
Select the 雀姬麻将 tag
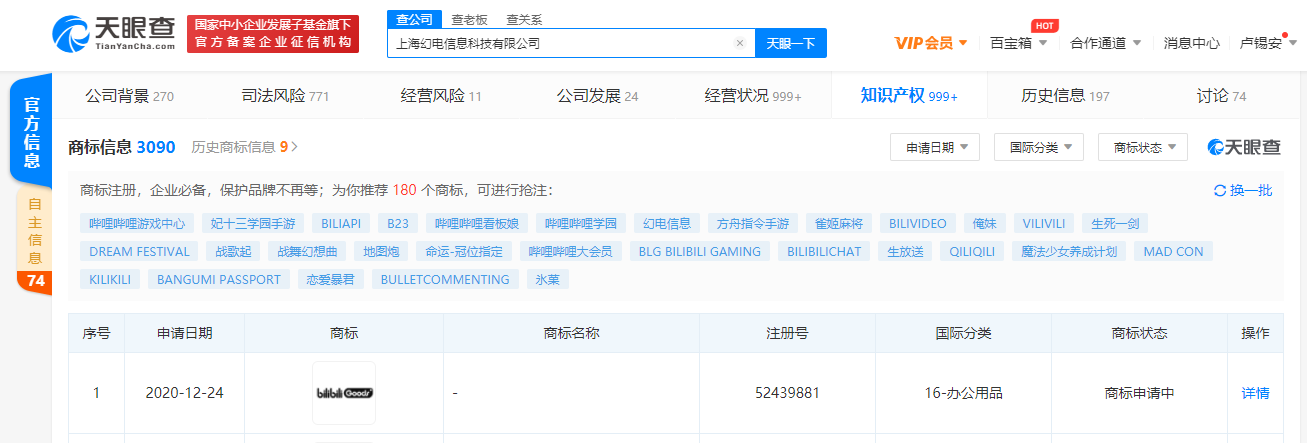click(x=840, y=223)
